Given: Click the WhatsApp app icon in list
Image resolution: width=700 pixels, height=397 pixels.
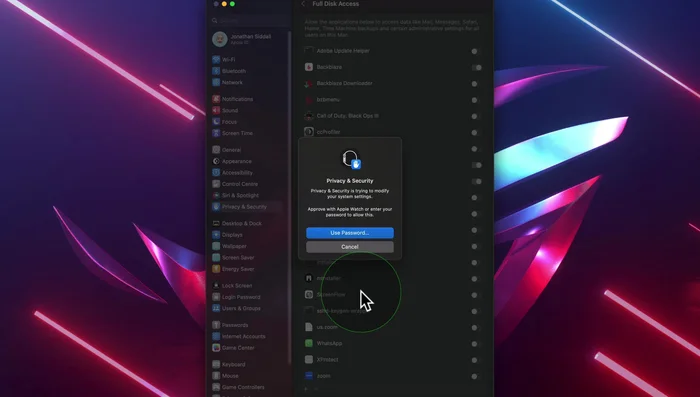Looking at the screenshot, I should pos(308,343).
